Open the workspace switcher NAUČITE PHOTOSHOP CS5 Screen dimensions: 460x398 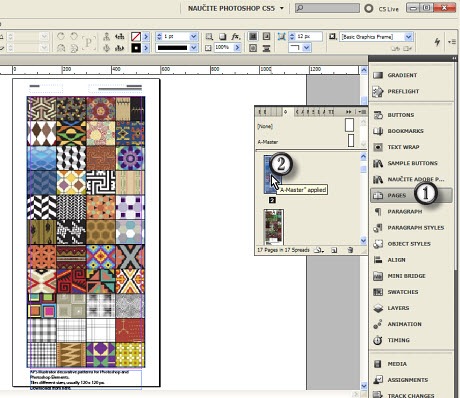point(236,8)
